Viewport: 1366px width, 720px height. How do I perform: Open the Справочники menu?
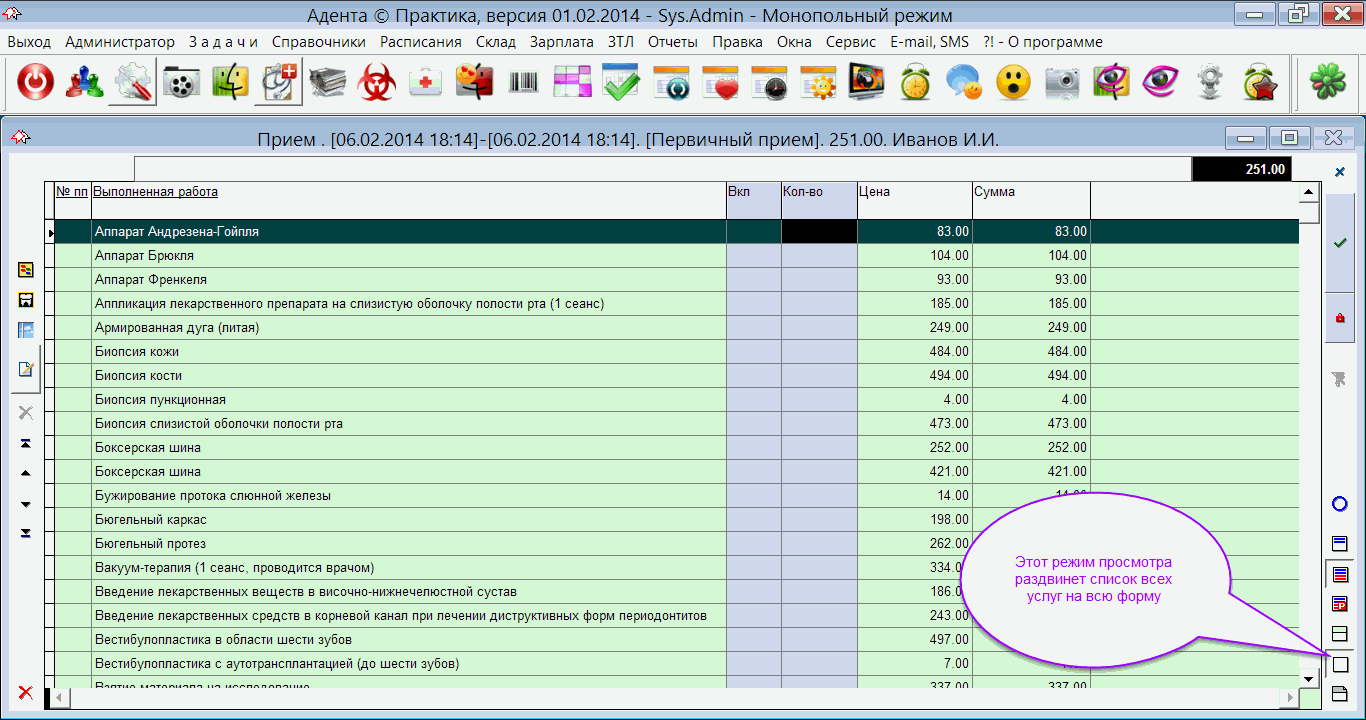318,42
